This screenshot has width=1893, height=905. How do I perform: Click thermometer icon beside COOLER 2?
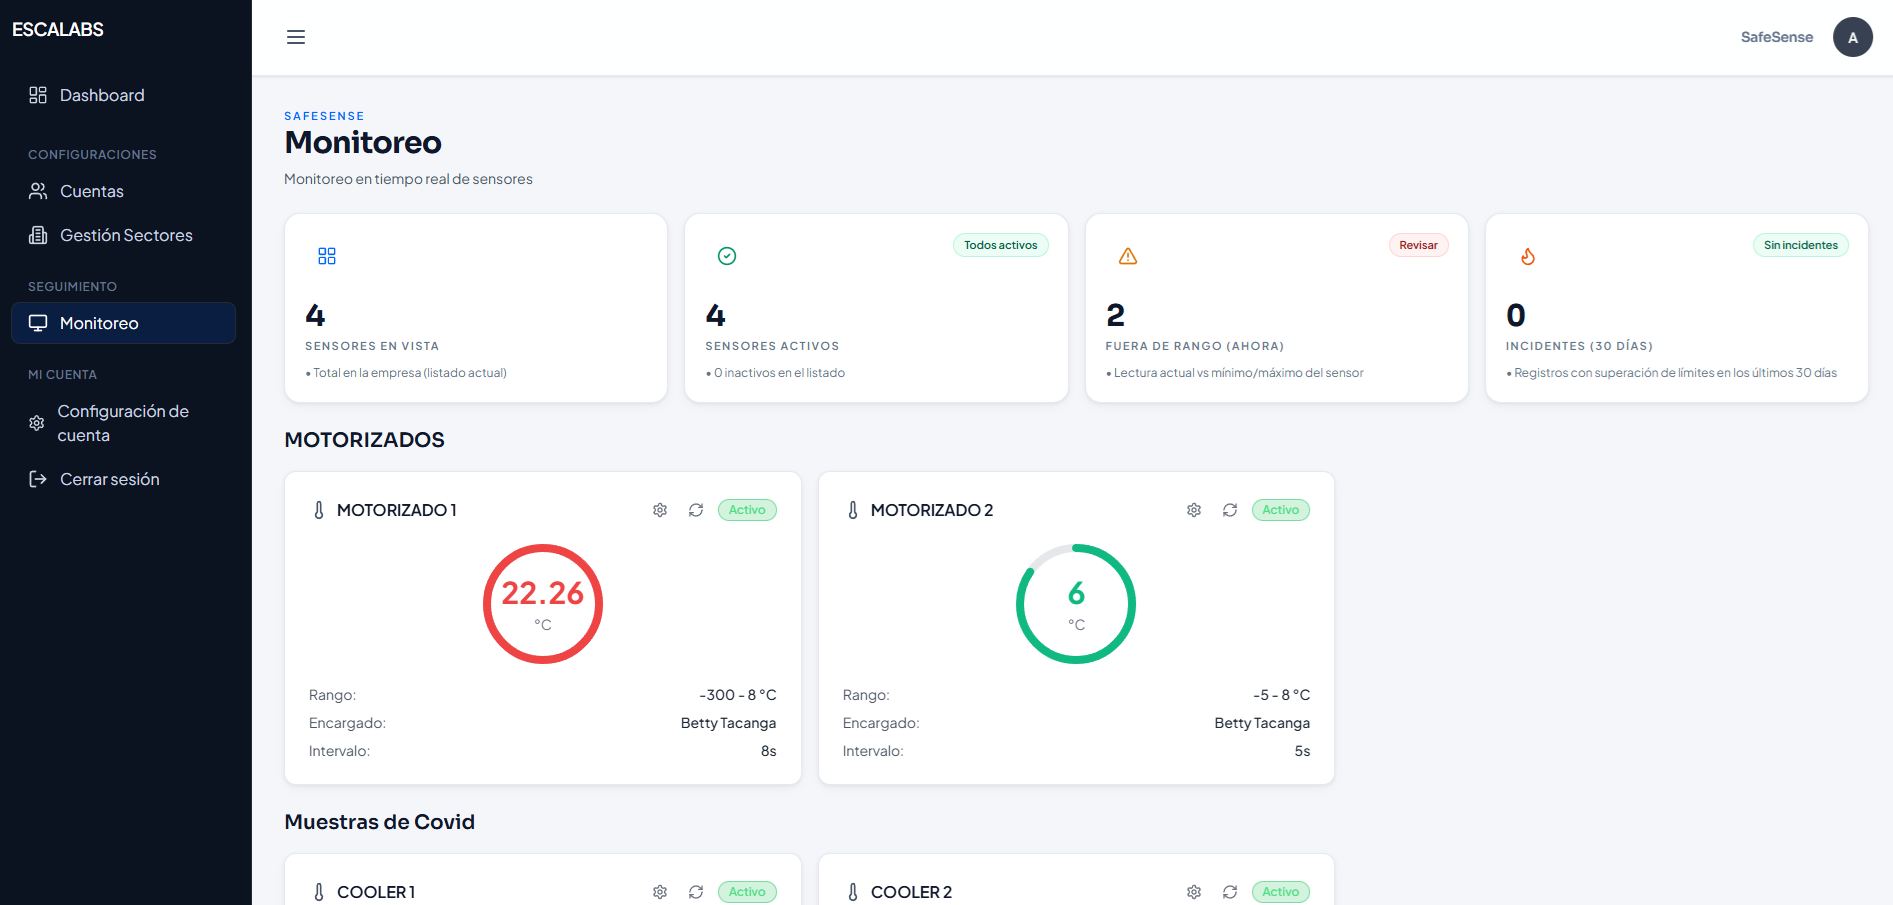coord(853,892)
